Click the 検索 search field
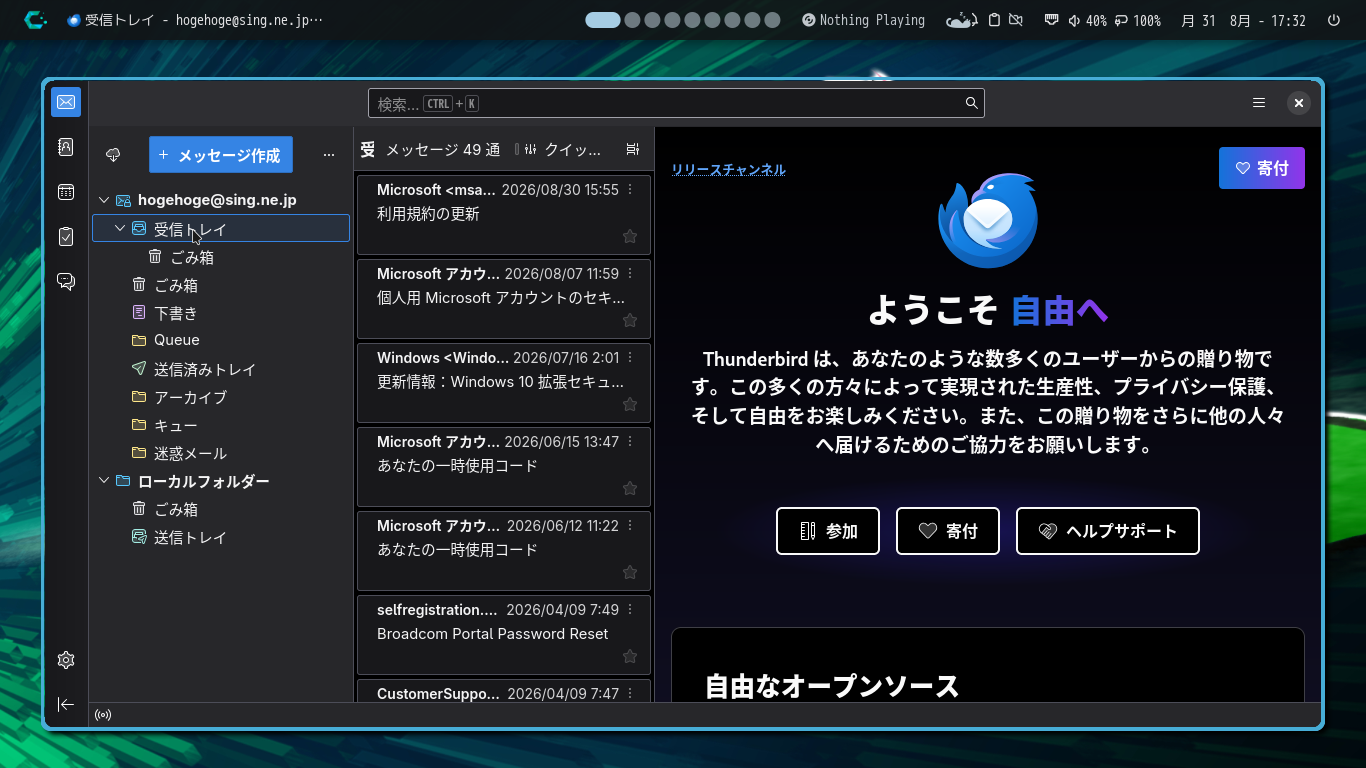The height and width of the screenshot is (768, 1366). click(x=676, y=103)
